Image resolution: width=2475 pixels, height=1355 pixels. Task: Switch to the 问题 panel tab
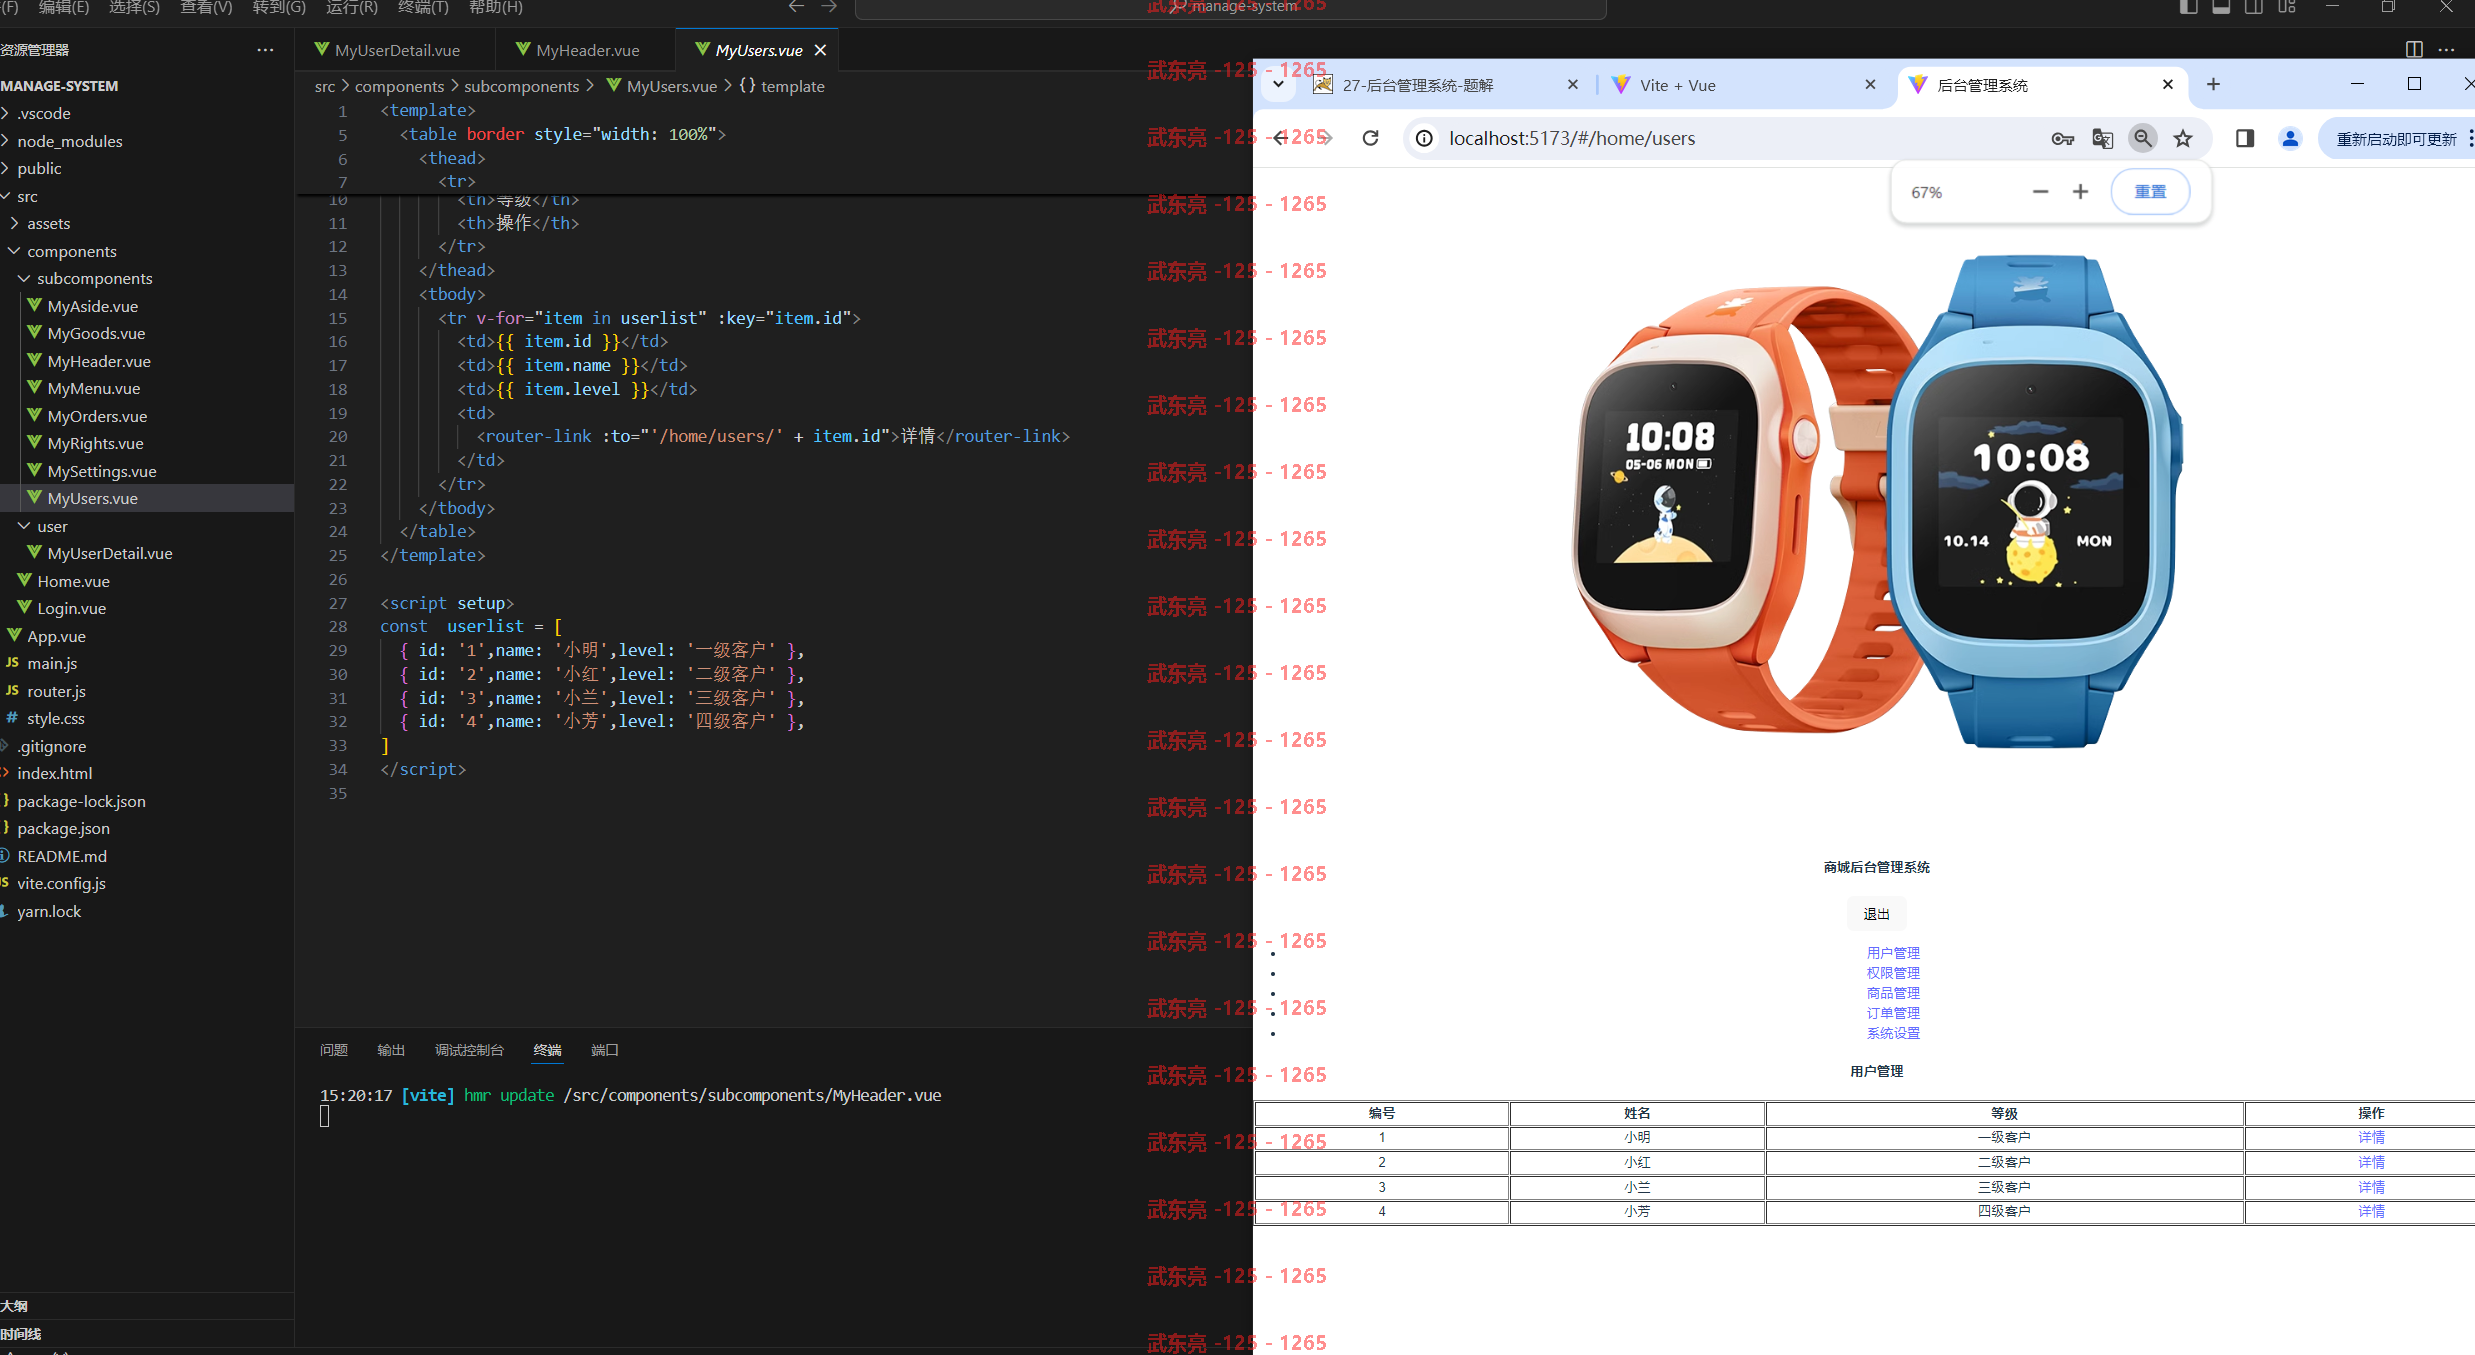pos(334,1050)
